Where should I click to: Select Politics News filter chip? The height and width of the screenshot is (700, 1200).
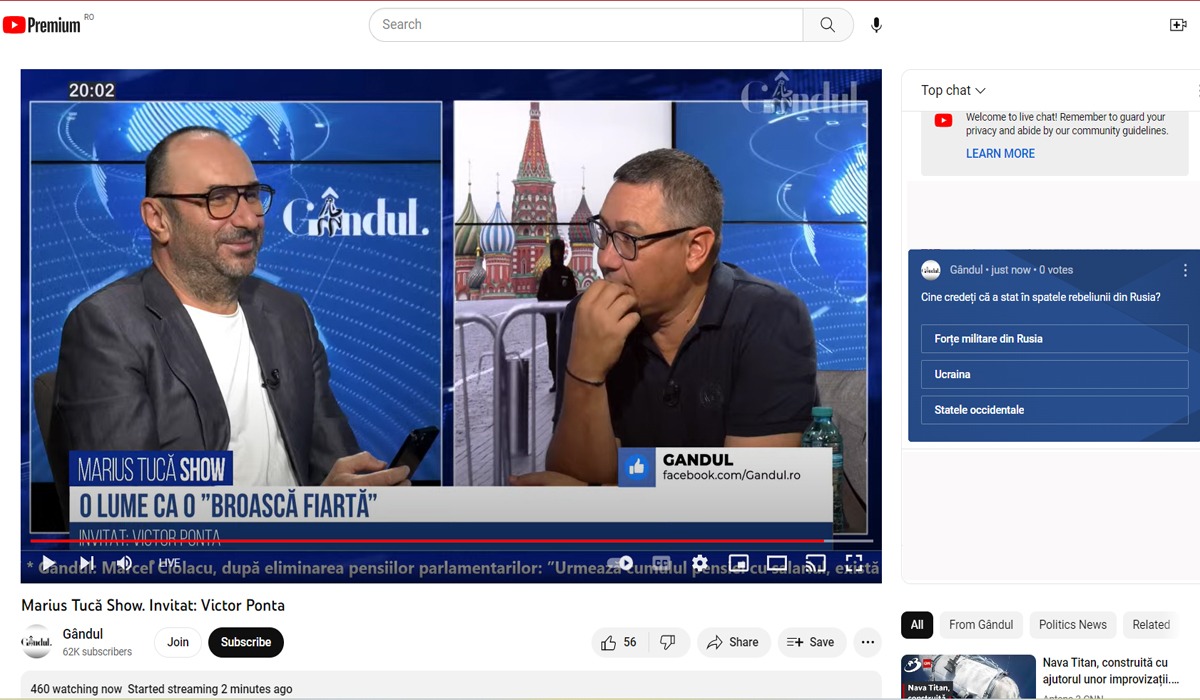1072,625
